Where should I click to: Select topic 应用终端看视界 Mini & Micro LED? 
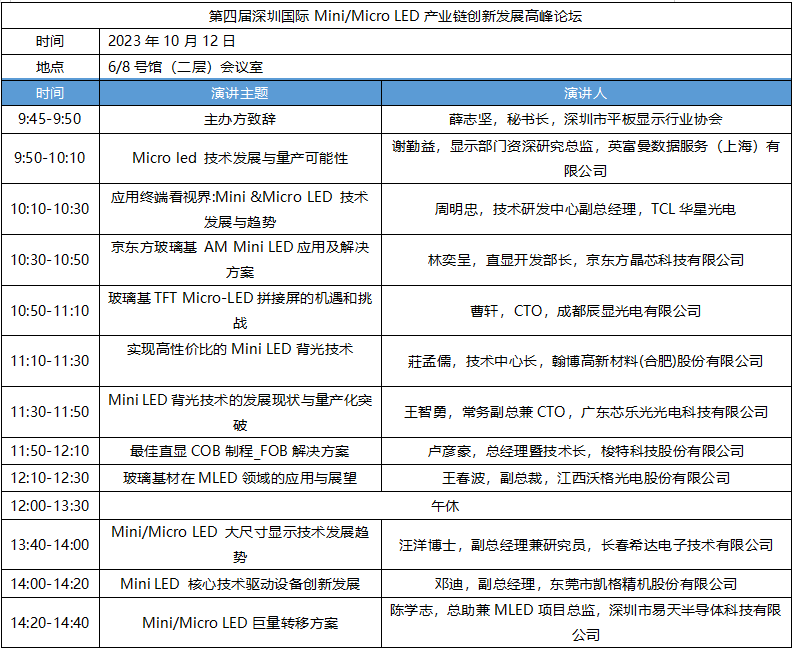[x=240, y=209]
